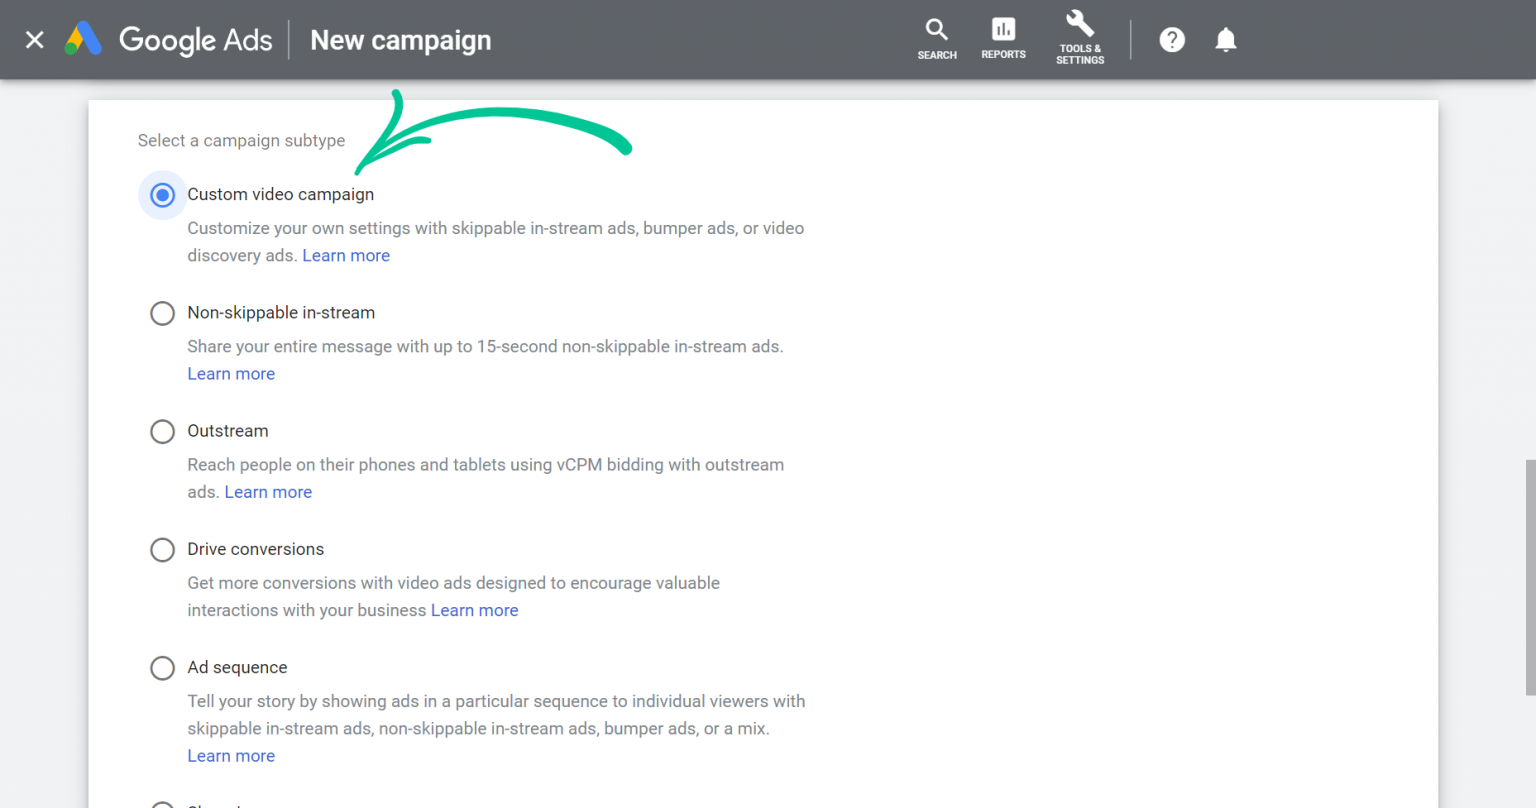This screenshot has height=808, width=1536.
Task: Select the Ad sequence subtype
Action: (162, 668)
